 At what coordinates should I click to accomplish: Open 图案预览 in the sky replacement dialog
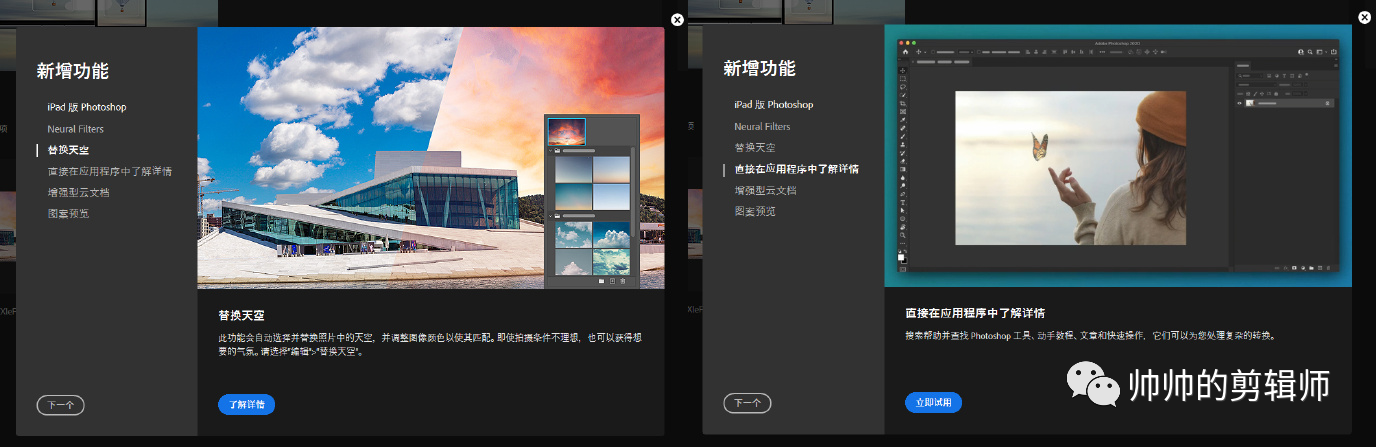(x=68, y=213)
